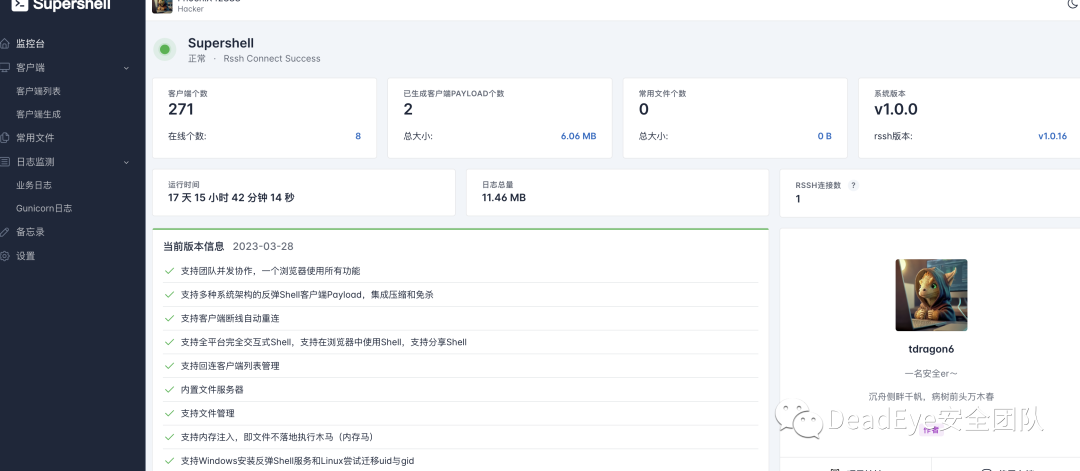Click RSSH连接数 question mark help icon
This screenshot has width=1080, height=471.
pyautogui.click(x=853, y=185)
